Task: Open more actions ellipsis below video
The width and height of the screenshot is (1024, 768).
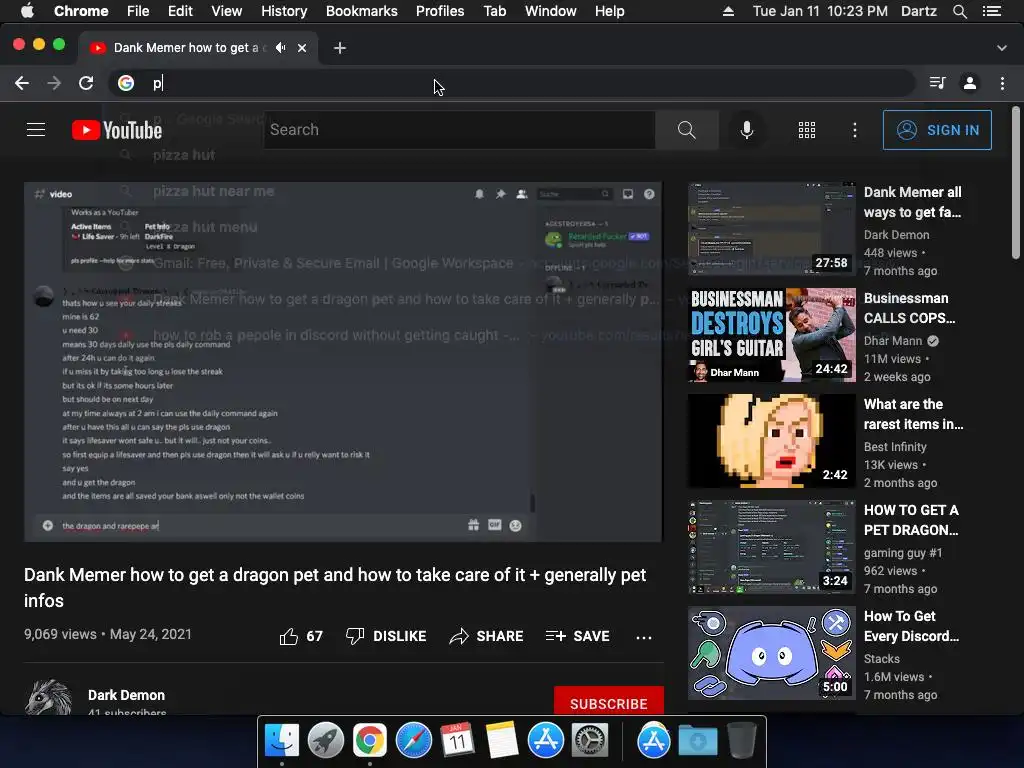Action: [x=644, y=637]
